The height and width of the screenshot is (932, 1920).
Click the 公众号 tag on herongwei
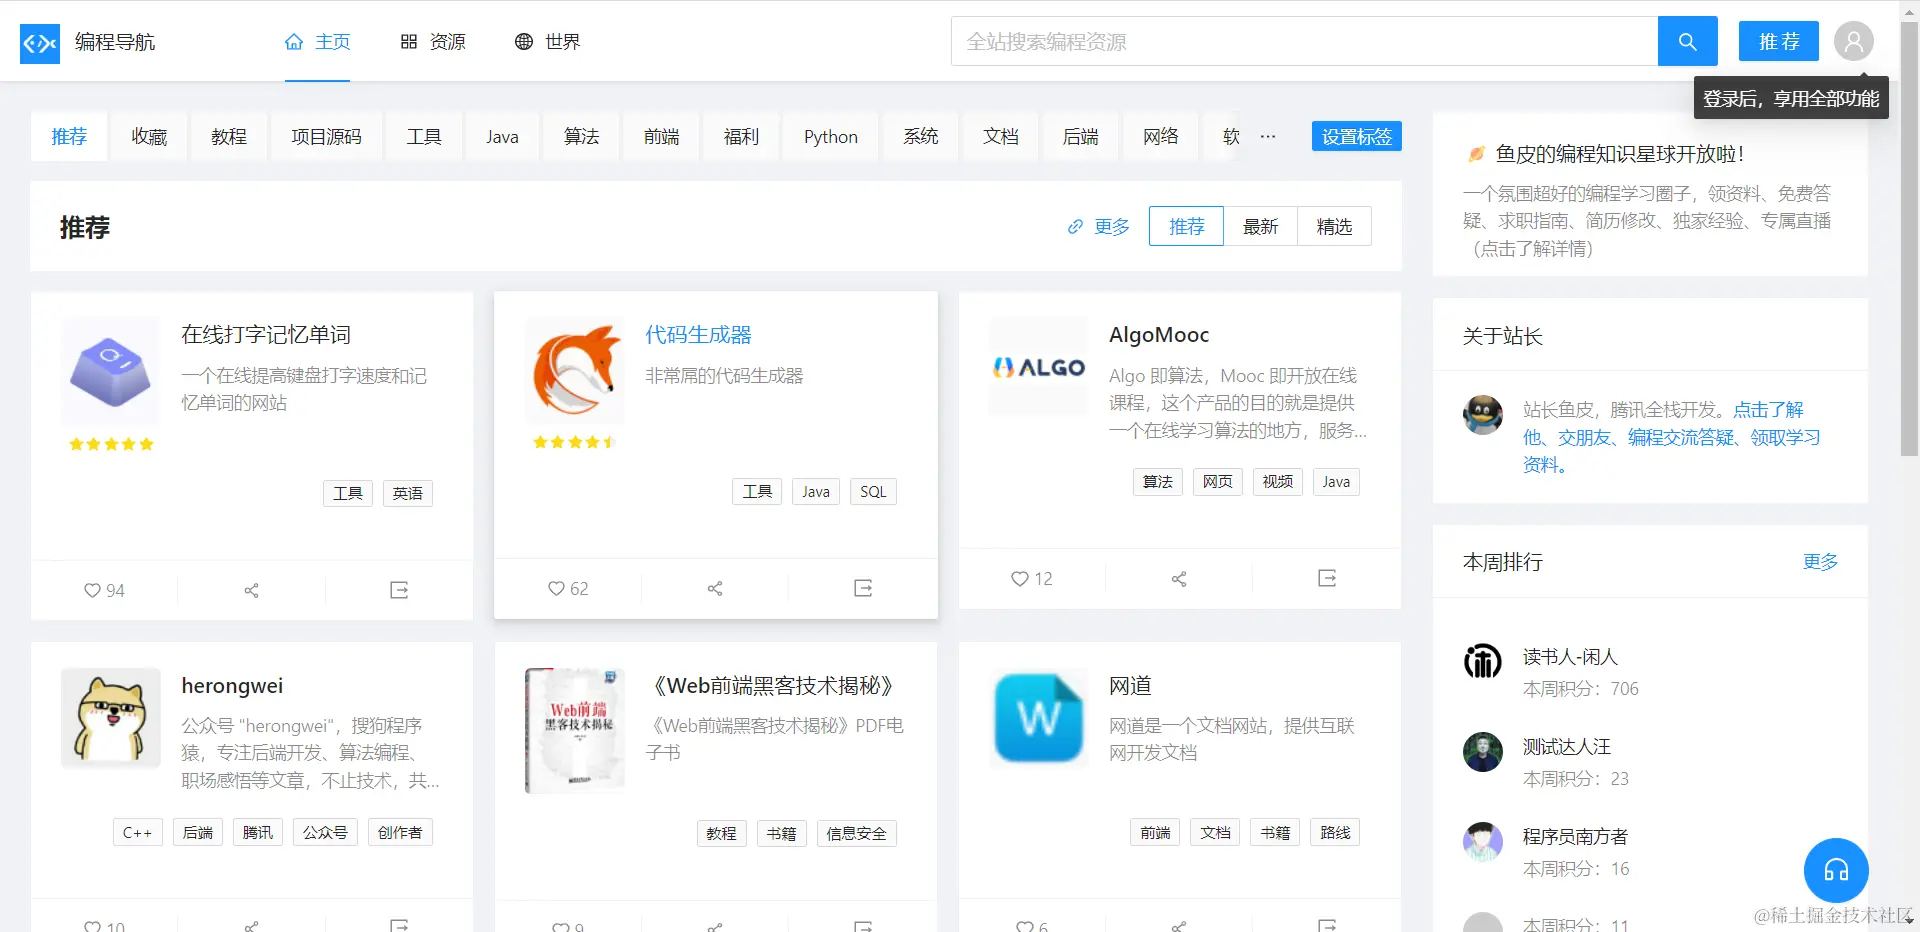325,832
